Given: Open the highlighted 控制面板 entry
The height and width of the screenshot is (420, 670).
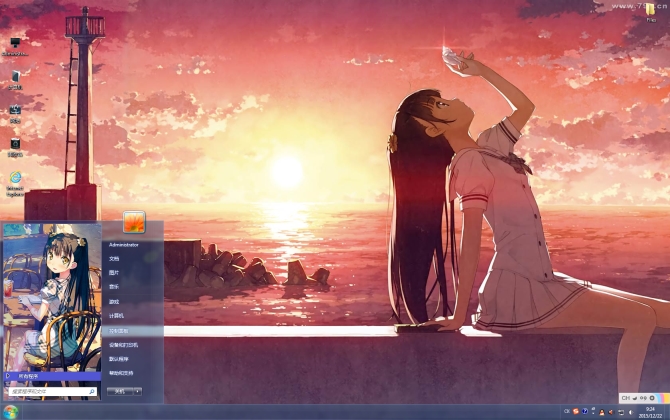Looking at the screenshot, I should point(133,331).
